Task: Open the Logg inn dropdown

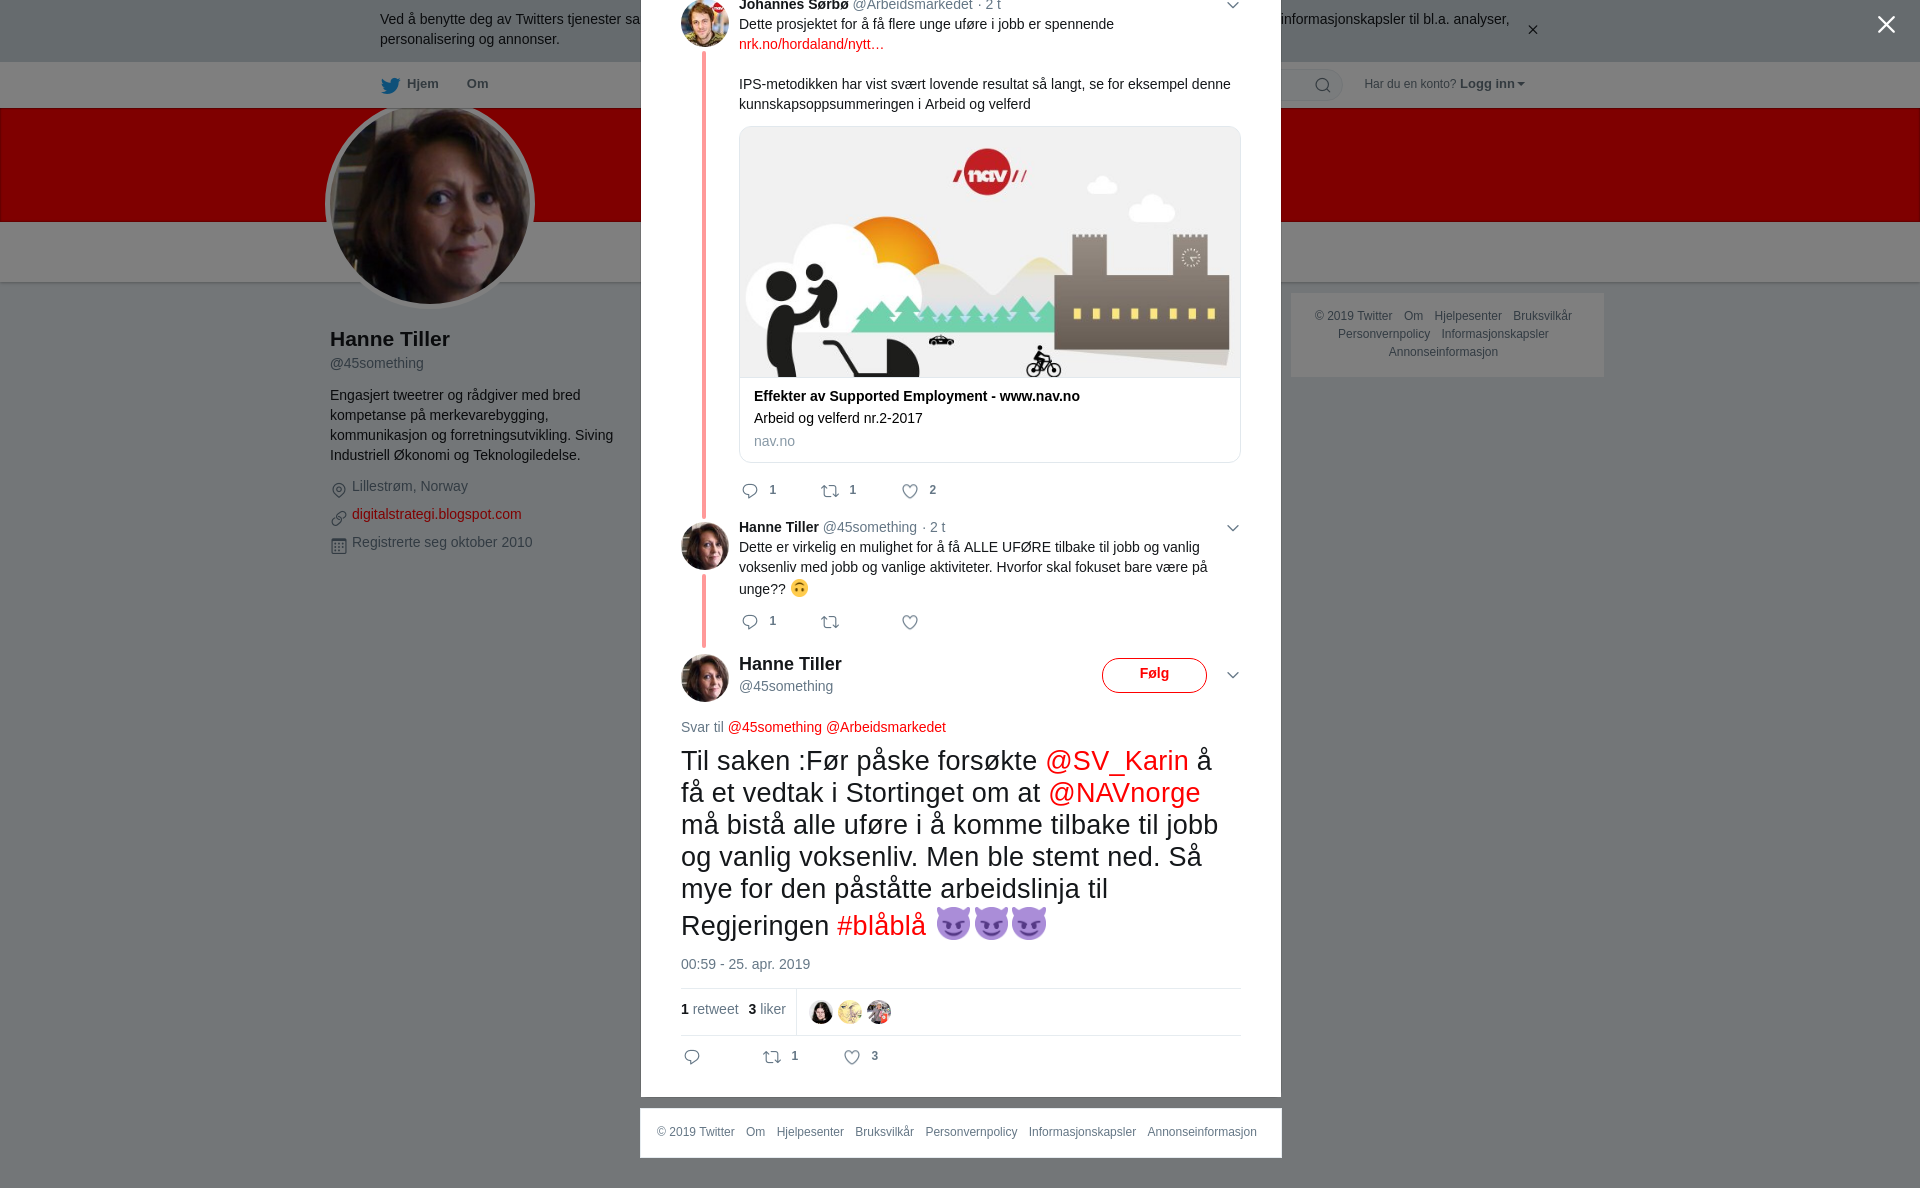Action: (x=1491, y=84)
